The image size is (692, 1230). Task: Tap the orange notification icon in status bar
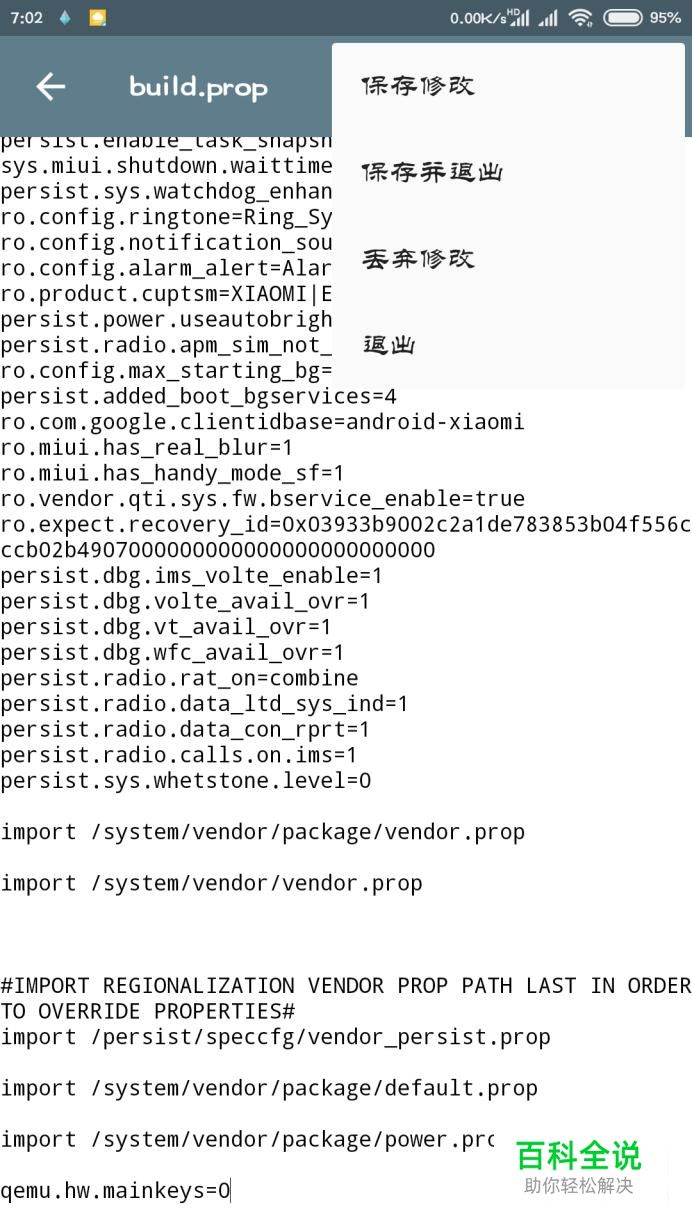click(97, 17)
